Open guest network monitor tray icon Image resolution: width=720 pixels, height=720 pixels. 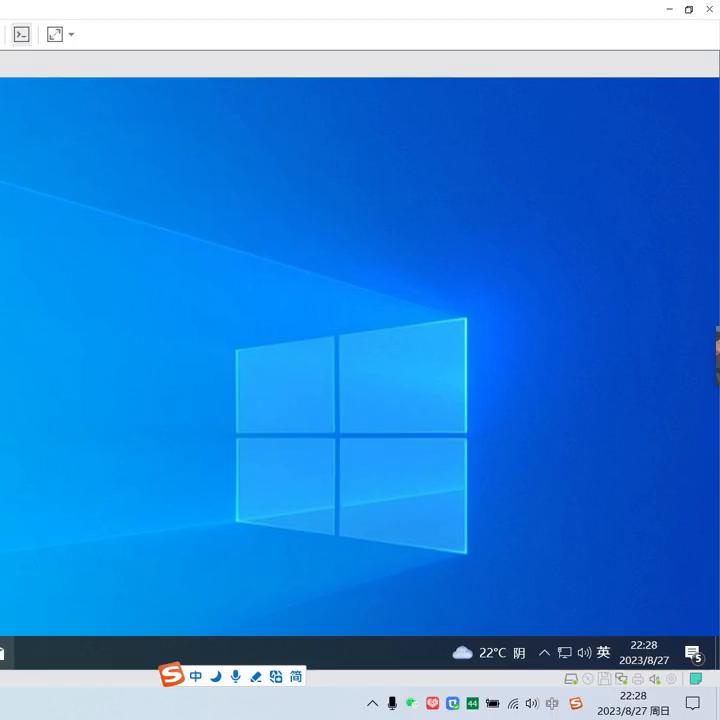564,652
